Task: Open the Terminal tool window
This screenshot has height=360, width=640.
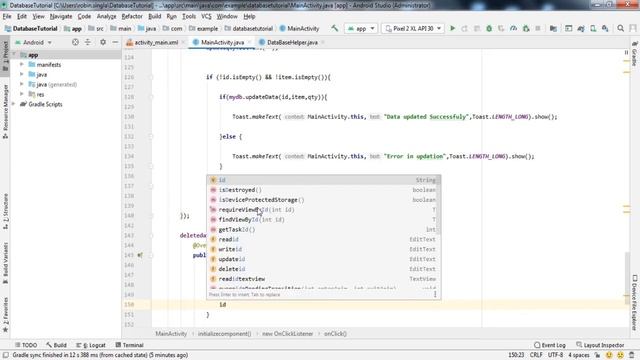Action: [129, 345]
